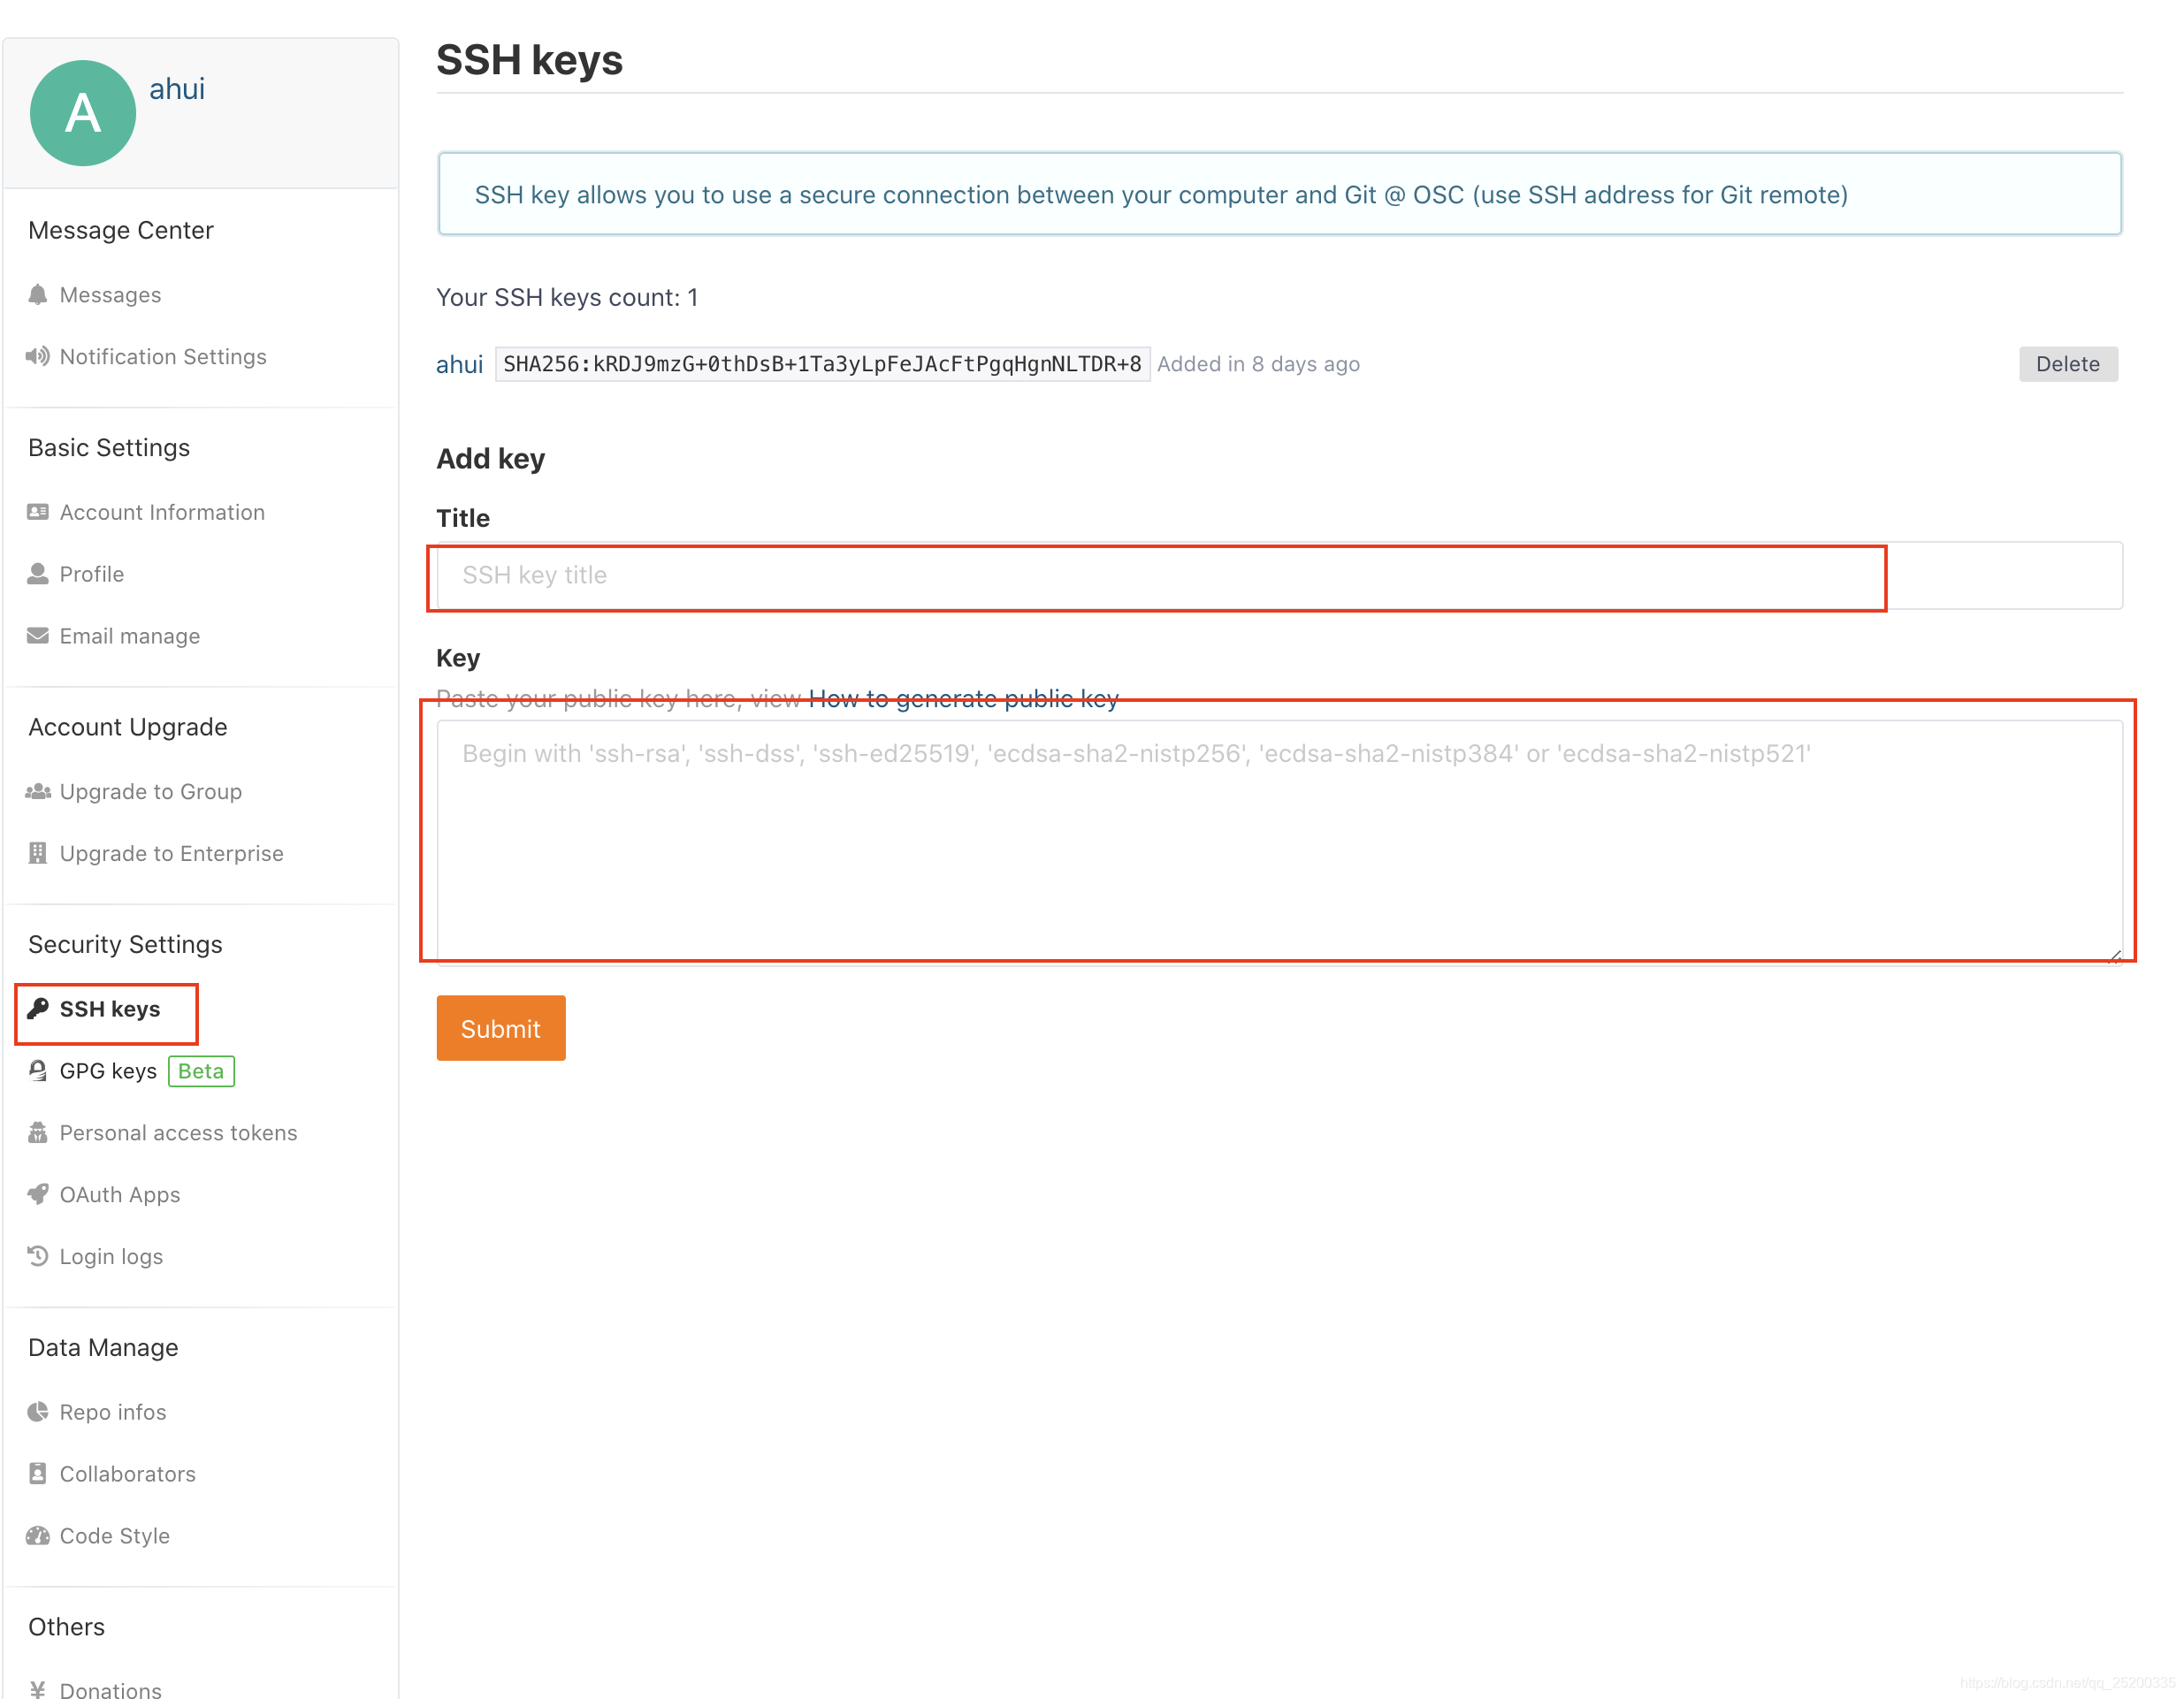Screen dimensions: 2184x1699
Task: Navigate to OAuth Apps settings
Action: [x=118, y=1192]
